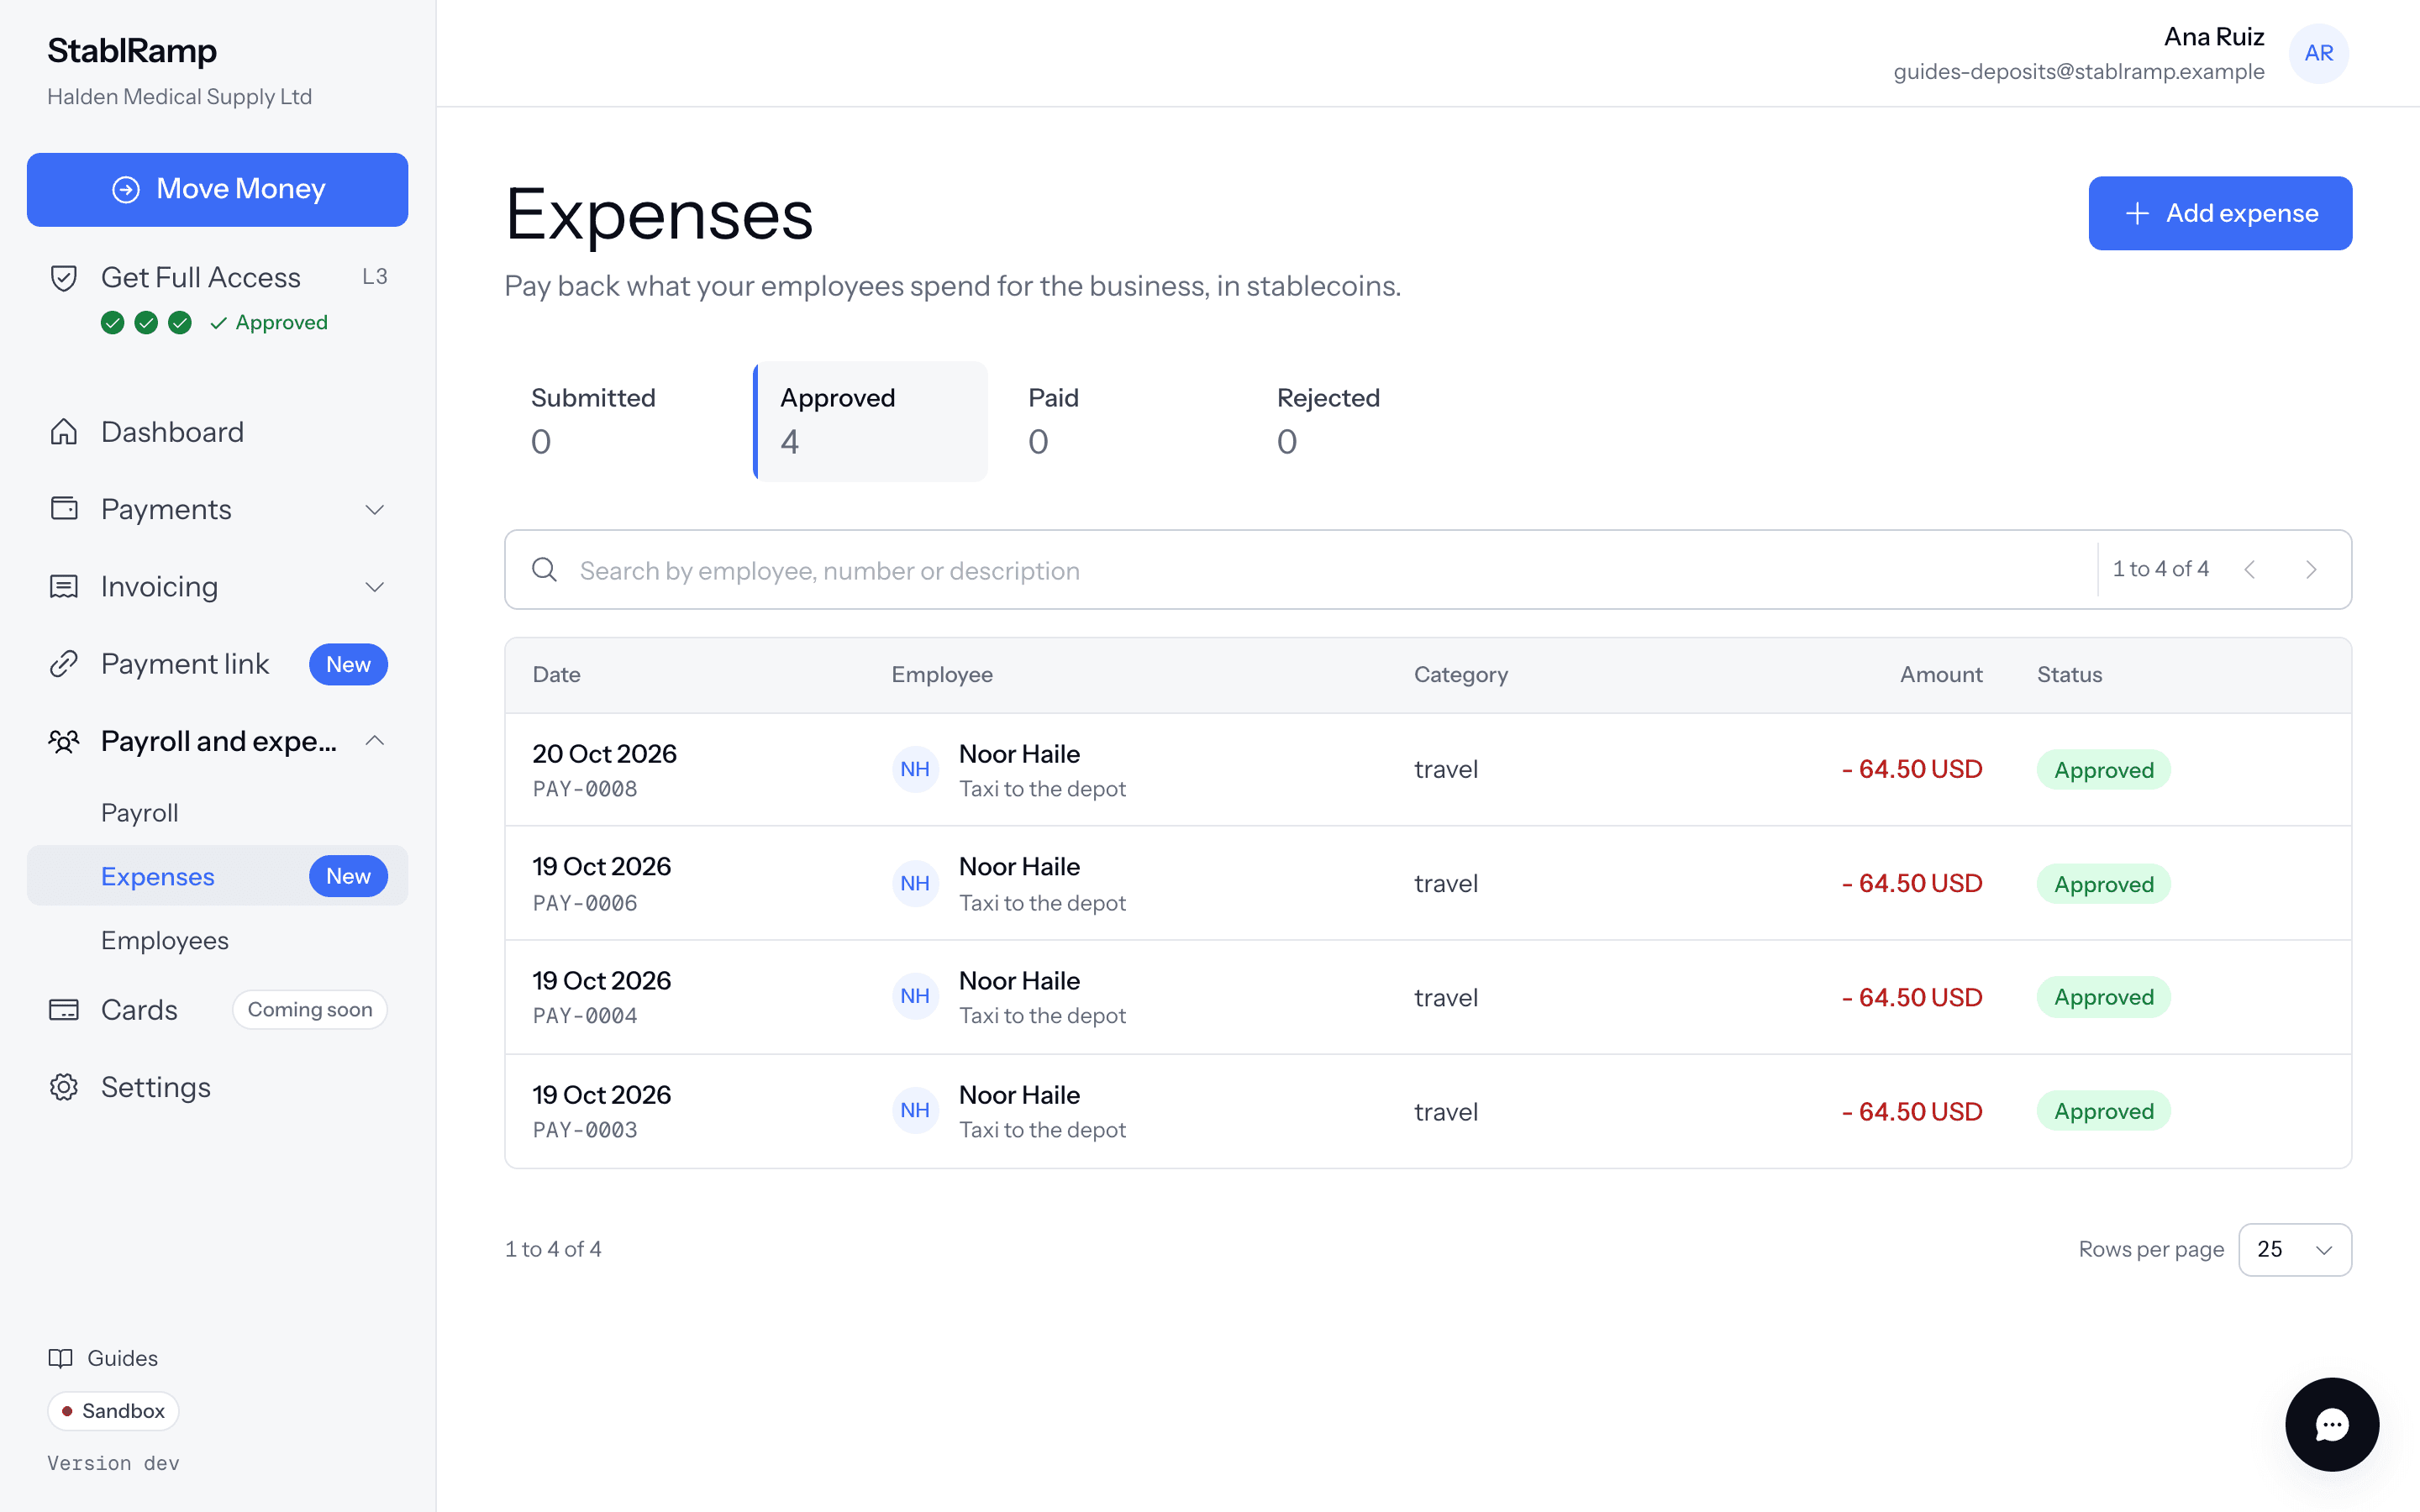
Task: Go to next page arrow
Action: click(x=2312, y=570)
